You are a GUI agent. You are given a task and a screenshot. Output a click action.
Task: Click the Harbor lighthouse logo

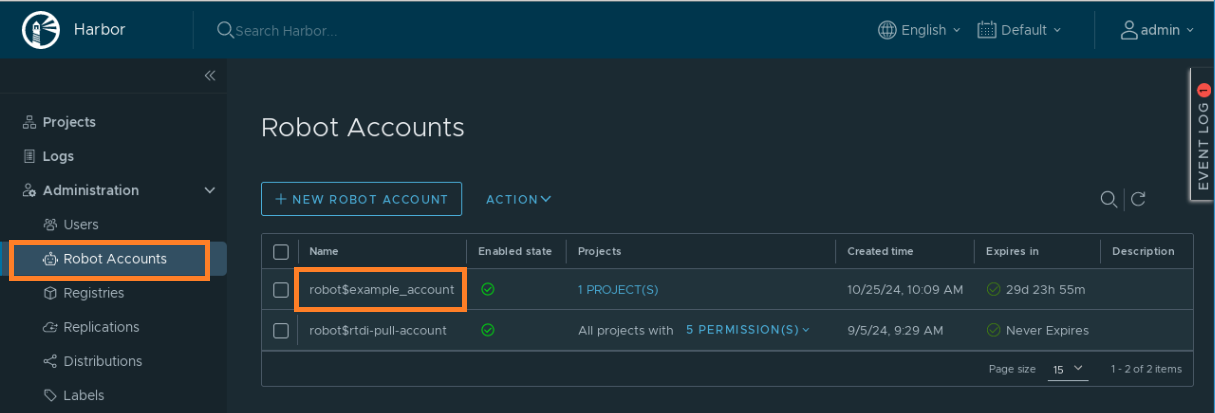(41, 30)
